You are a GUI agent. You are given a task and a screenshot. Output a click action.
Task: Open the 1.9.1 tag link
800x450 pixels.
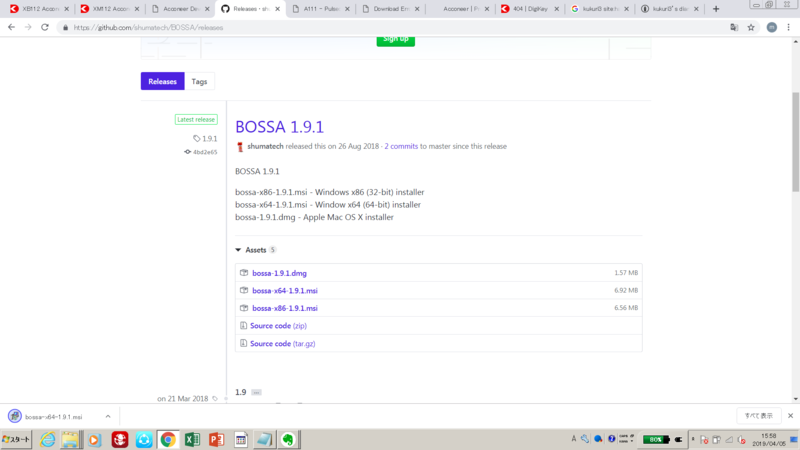[205, 138]
